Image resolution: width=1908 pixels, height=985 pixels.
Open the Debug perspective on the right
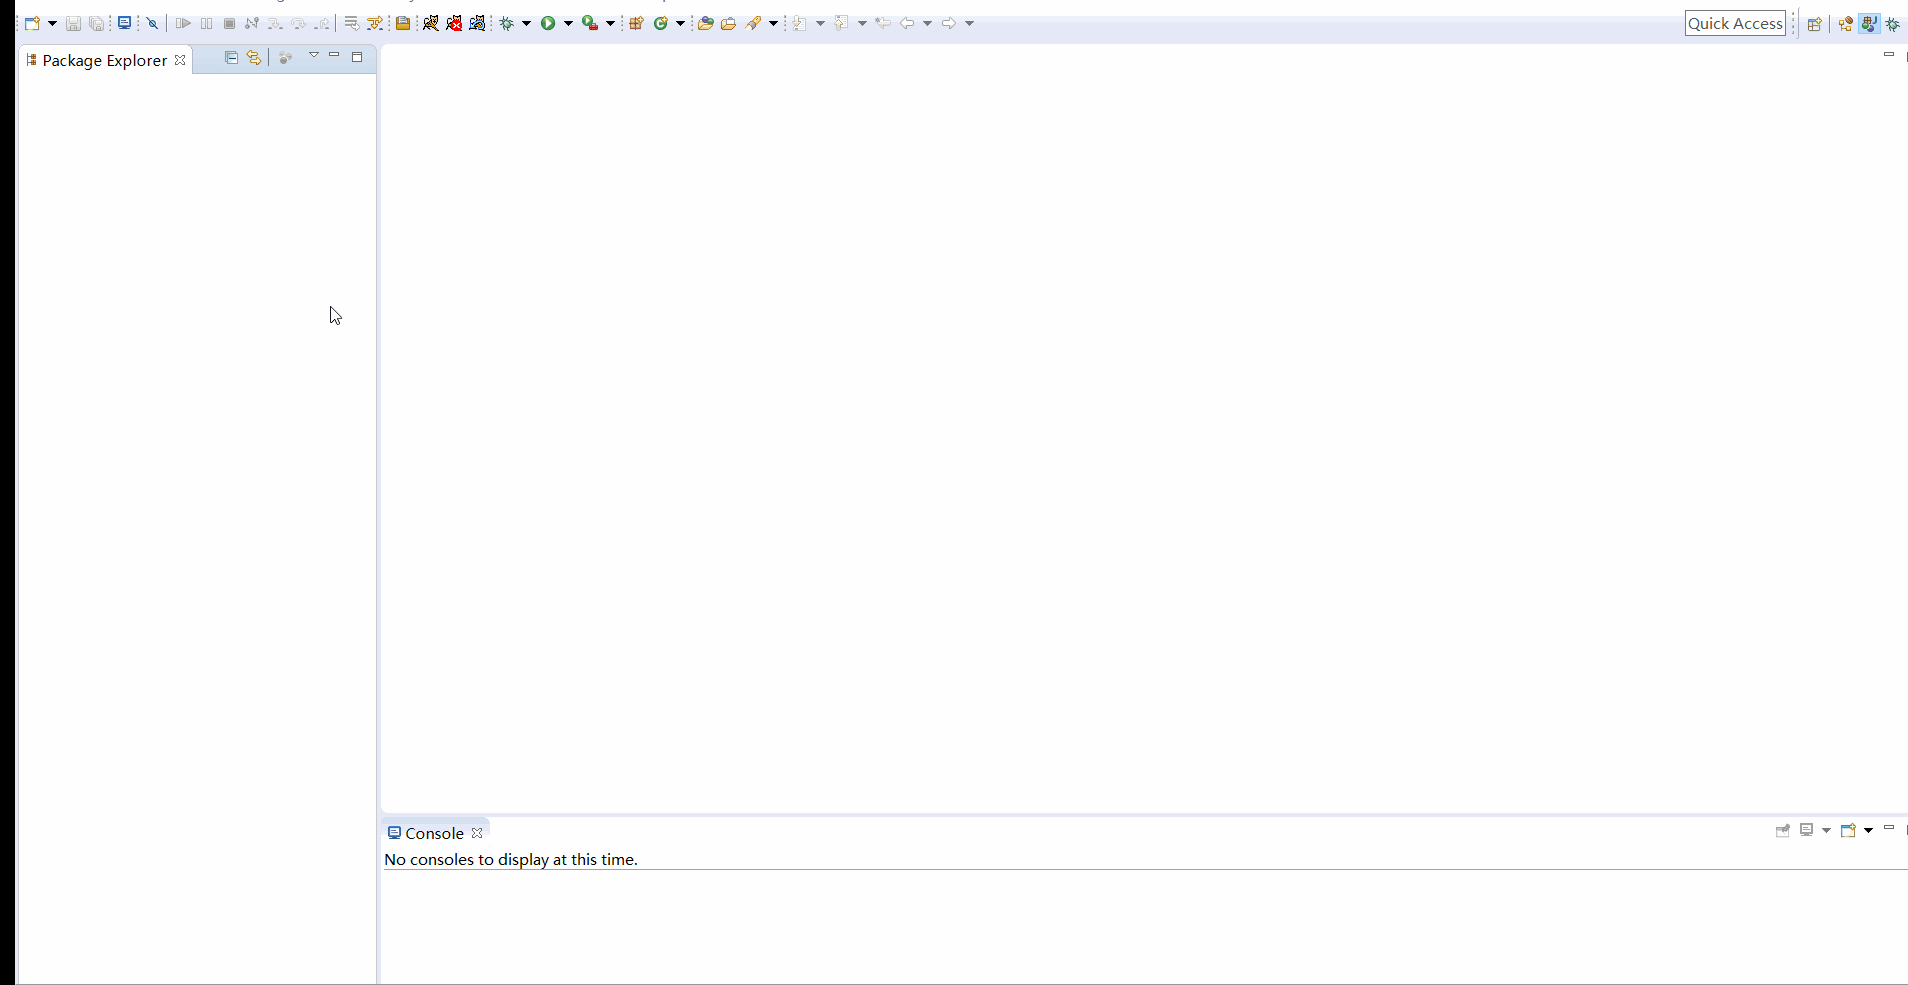coord(1891,23)
